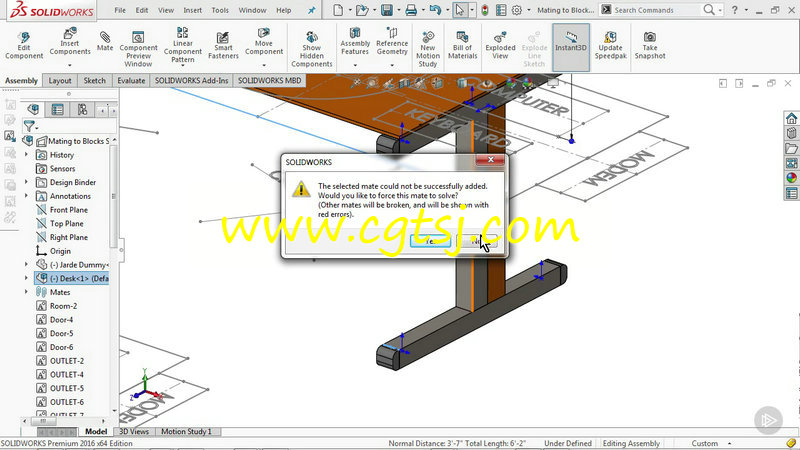Open the PropertyManager tab
800x450 pixels.
click(x=58, y=109)
